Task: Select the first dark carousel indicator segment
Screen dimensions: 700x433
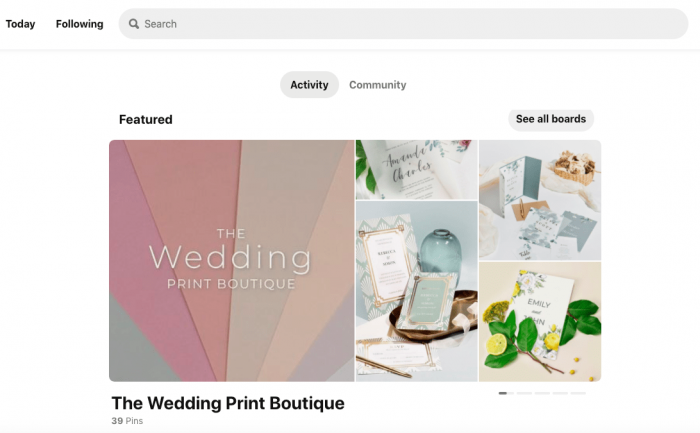Action: [503, 393]
